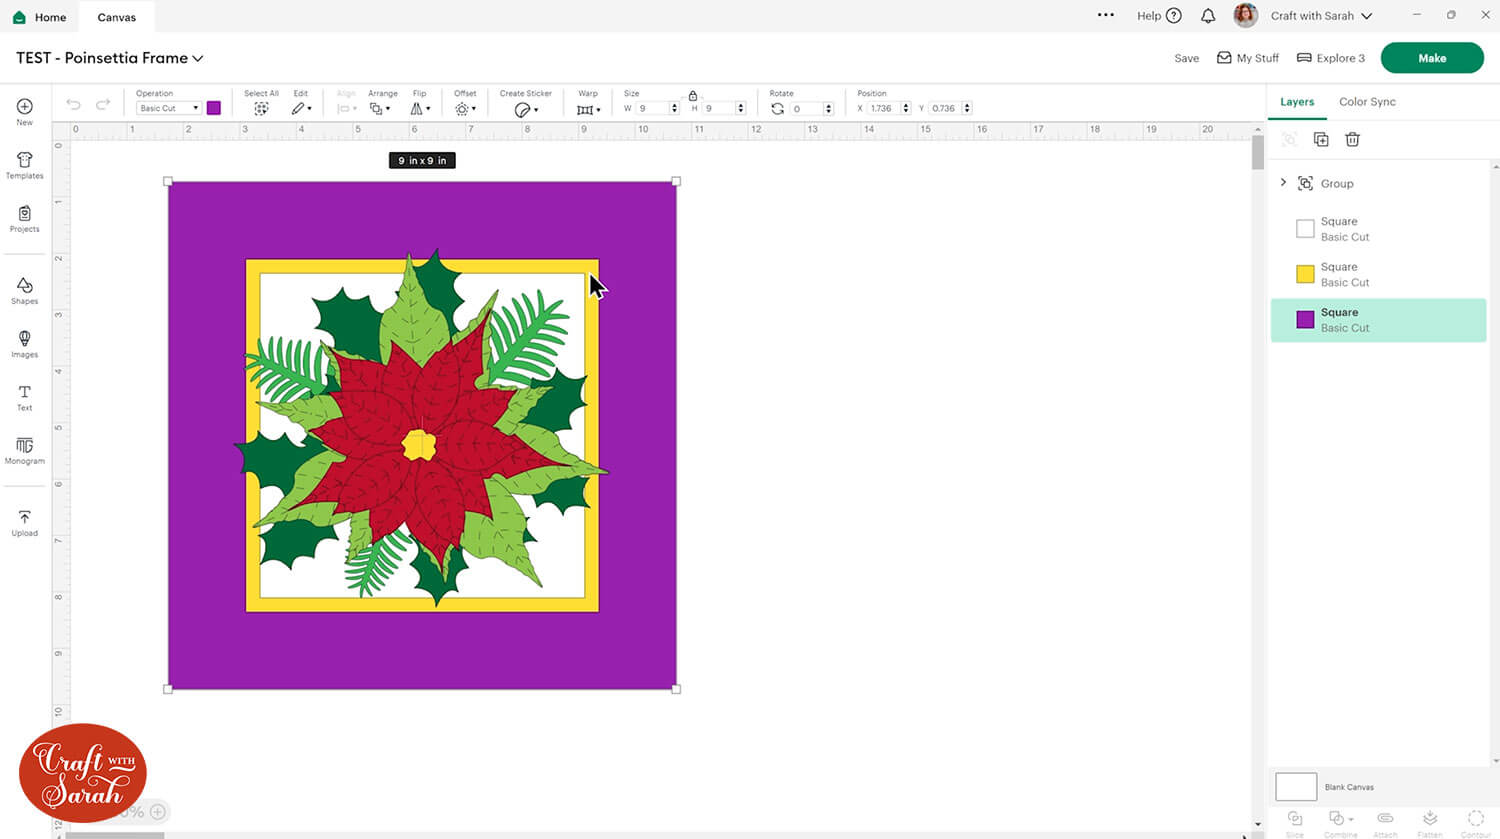Click the Upload icon in sidebar
This screenshot has width=1500, height=839.
pos(24,522)
